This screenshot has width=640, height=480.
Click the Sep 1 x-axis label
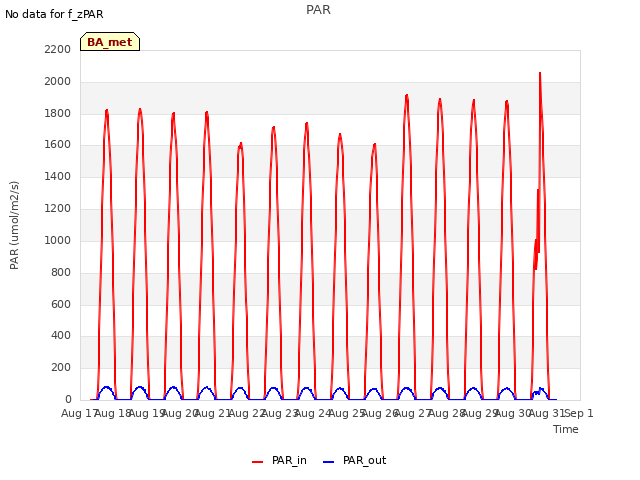[579, 413]
